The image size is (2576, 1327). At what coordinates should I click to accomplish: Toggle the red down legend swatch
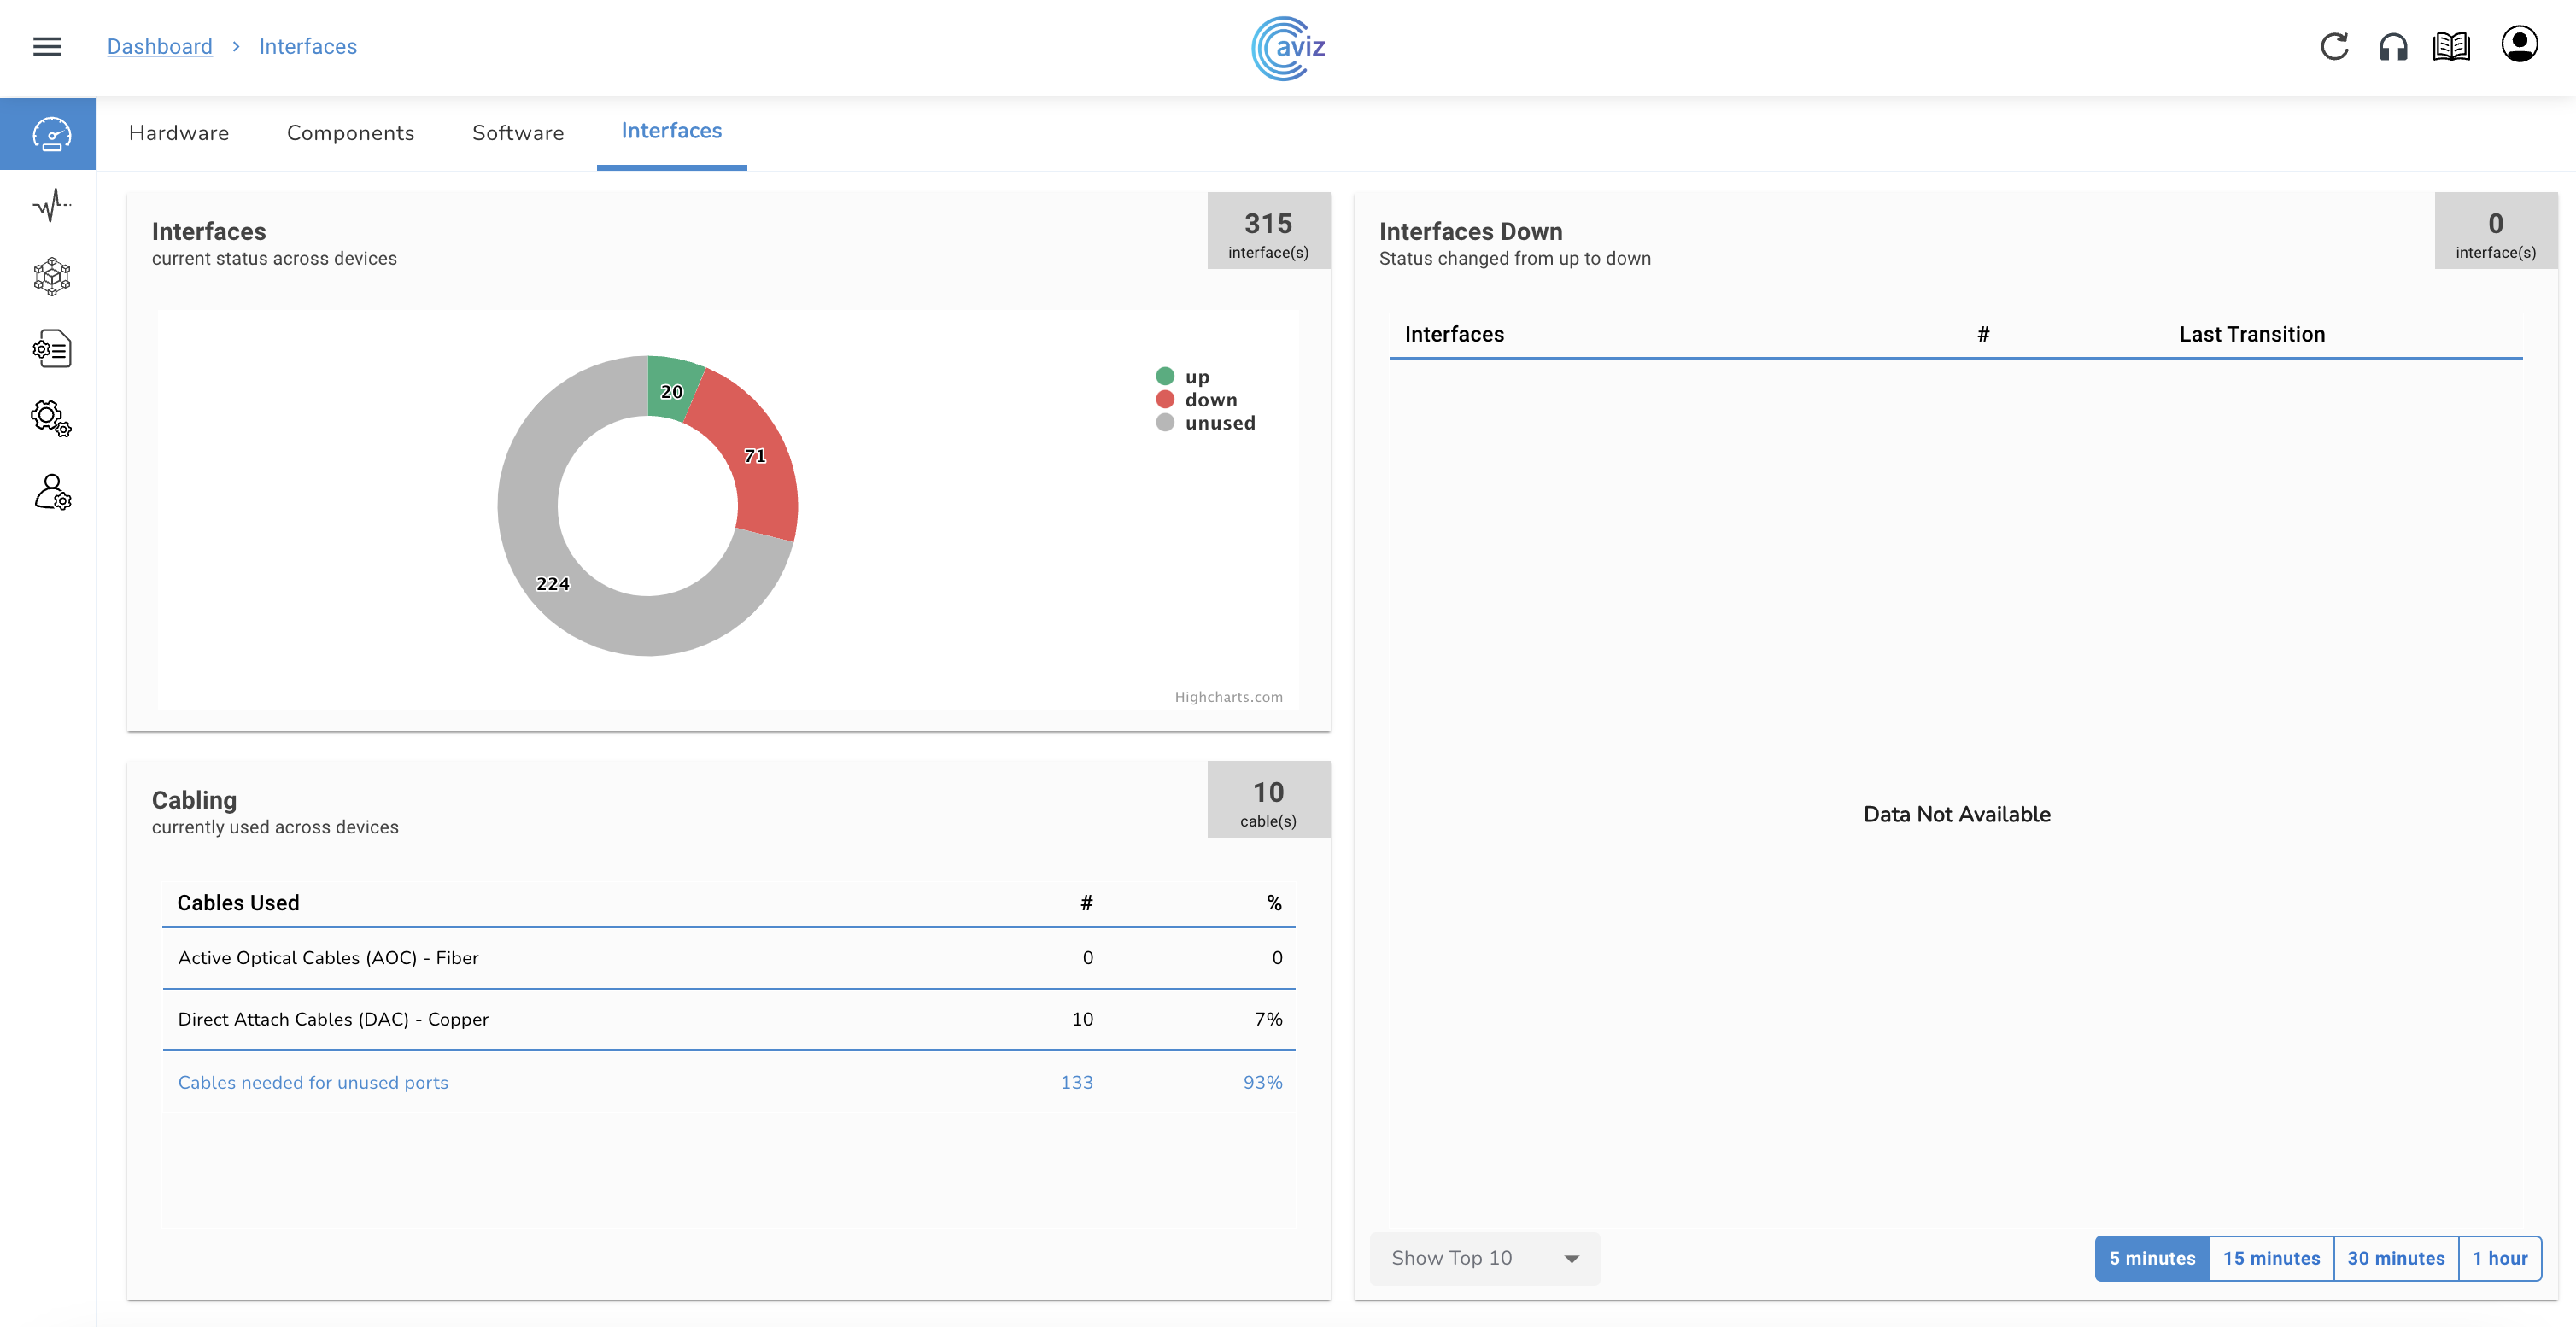pos(1165,399)
